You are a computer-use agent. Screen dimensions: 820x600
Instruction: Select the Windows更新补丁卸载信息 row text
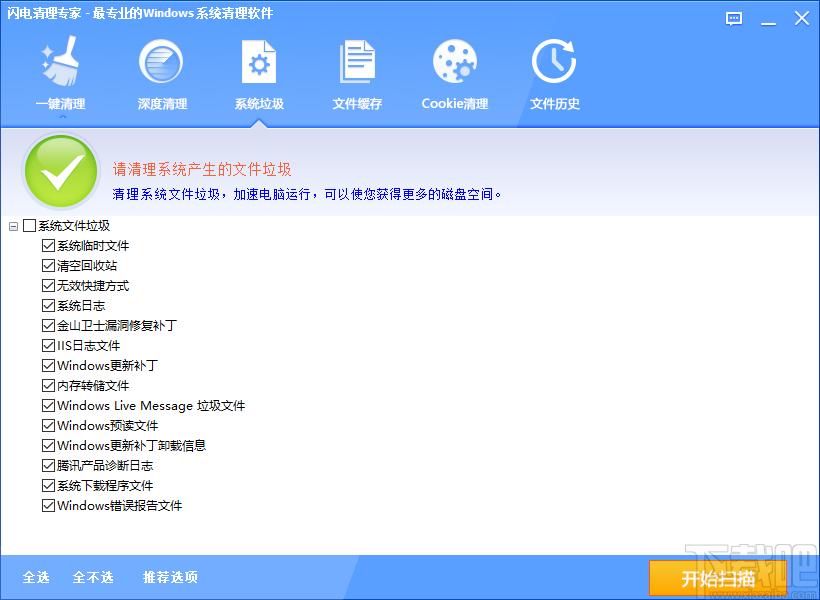coord(131,445)
